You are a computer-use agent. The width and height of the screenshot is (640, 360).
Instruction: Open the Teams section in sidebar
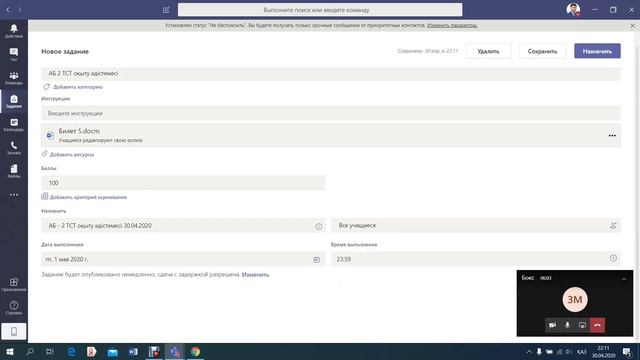click(x=13, y=78)
